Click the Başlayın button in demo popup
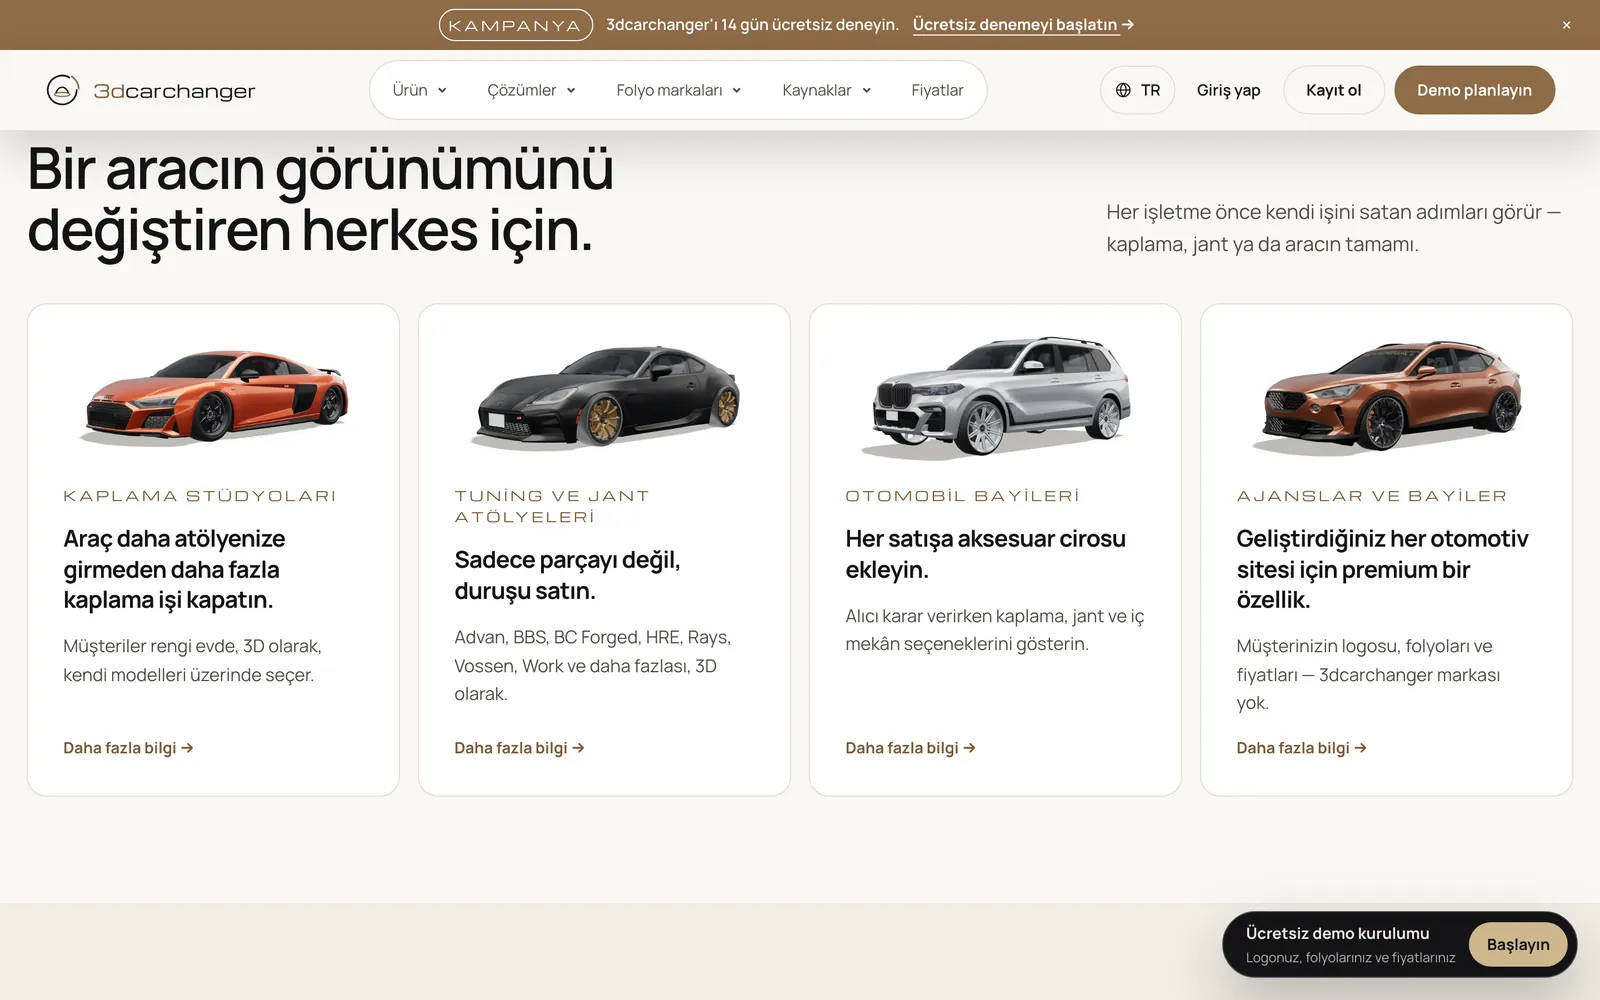This screenshot has height=1000, width=1600. [x=1518, y=945]
